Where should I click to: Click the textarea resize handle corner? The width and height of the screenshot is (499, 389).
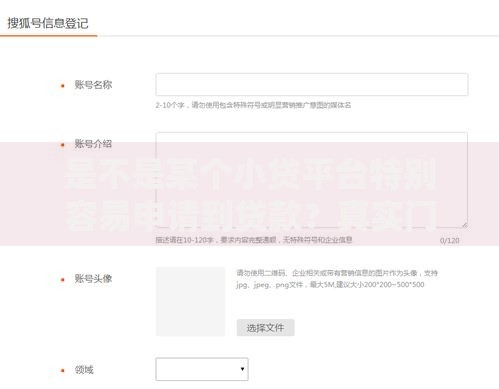click(465, 225)
